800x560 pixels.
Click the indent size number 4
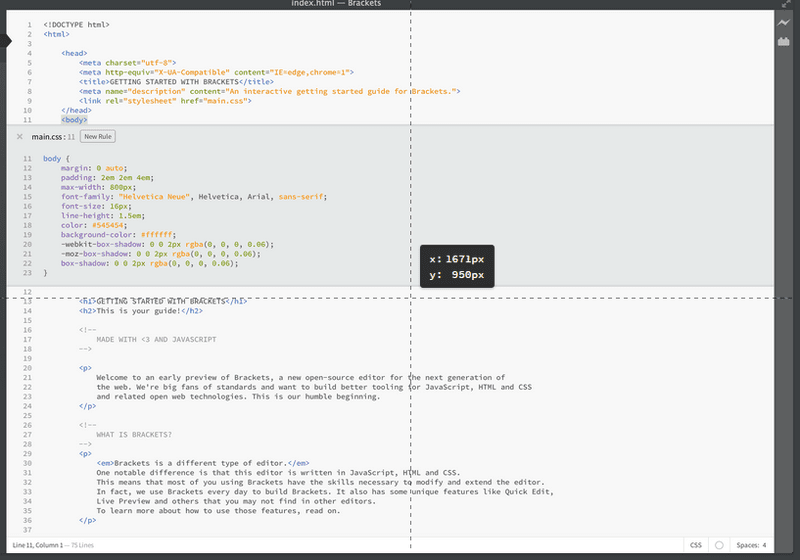pyautogui.click(x=765, y=545)
